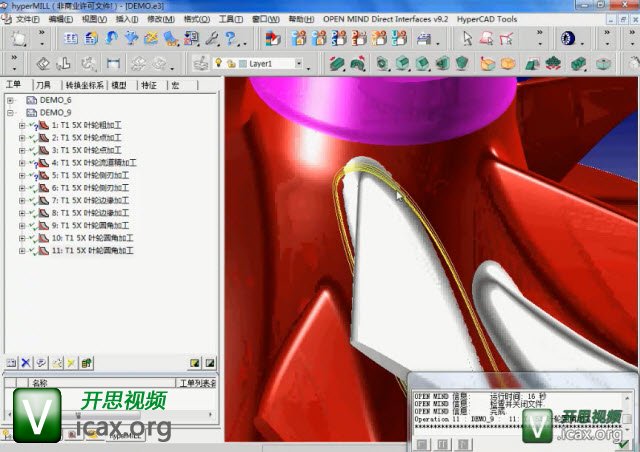Open the 视图(V) menu
The image size is (640, 452).
coord(94,19)
